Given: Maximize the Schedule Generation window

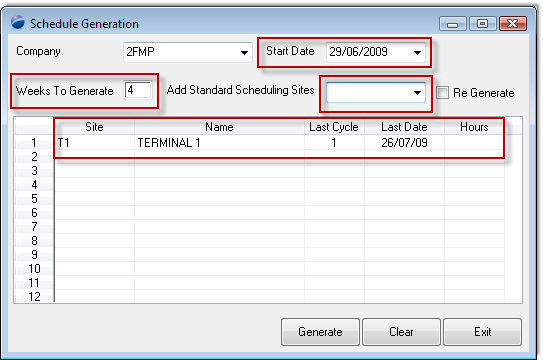Looking at the screenshot, I should click(482, 24).
